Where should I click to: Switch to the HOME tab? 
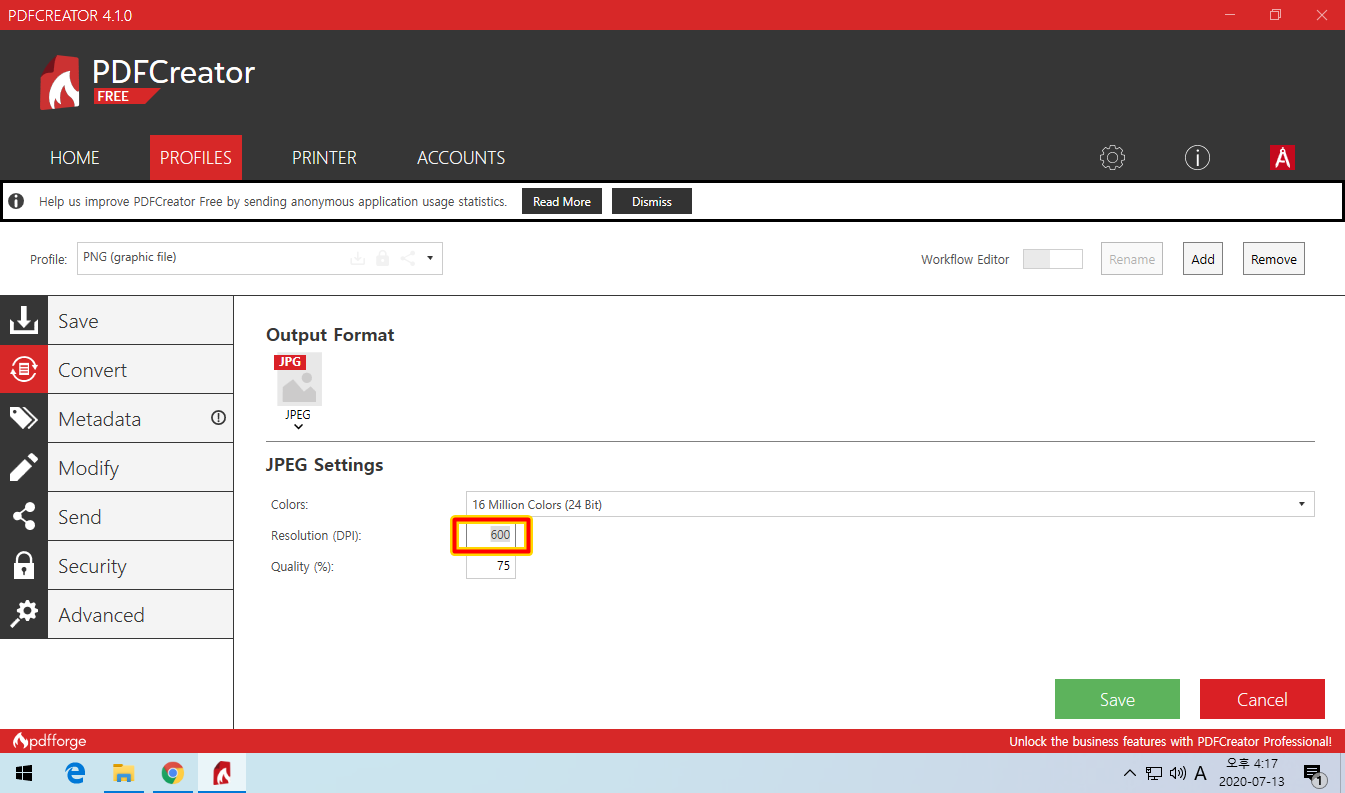pos(75,157)
